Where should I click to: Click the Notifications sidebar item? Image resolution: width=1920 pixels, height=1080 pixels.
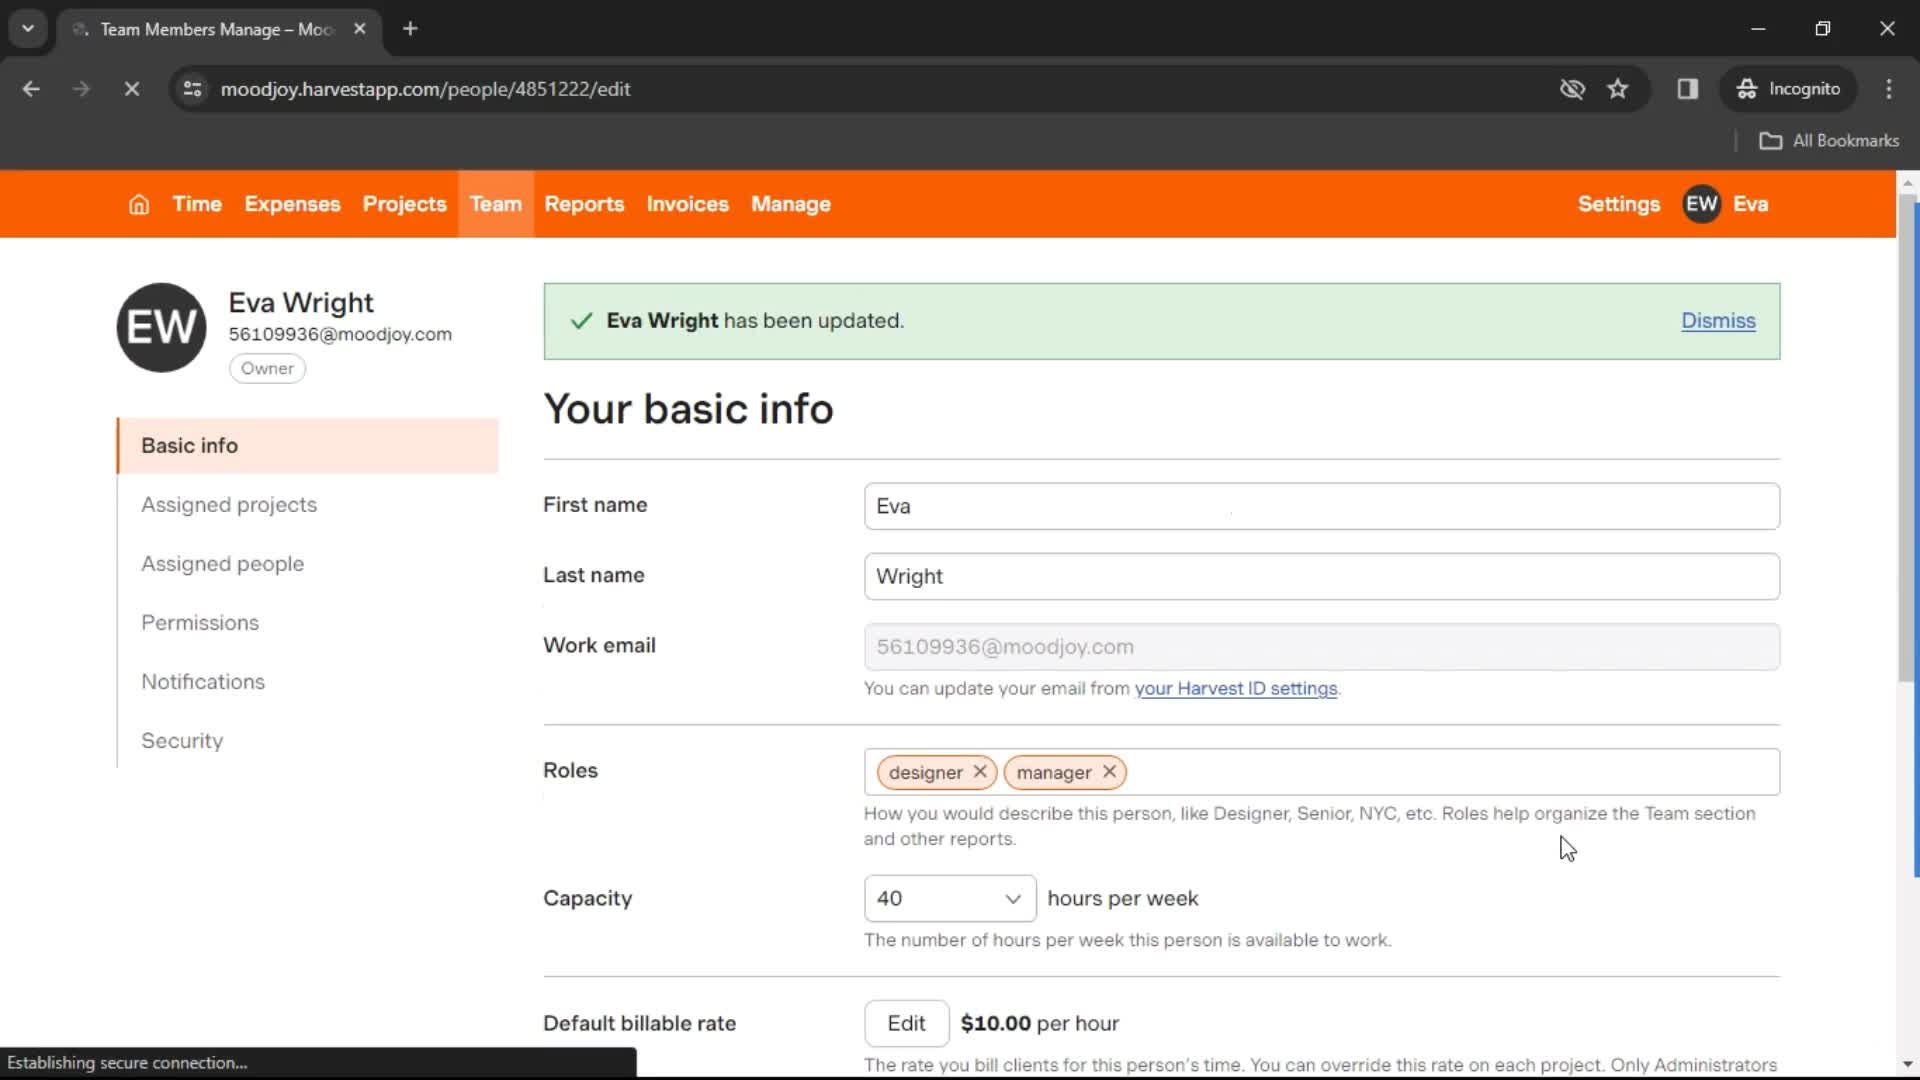tap(203, 682)
